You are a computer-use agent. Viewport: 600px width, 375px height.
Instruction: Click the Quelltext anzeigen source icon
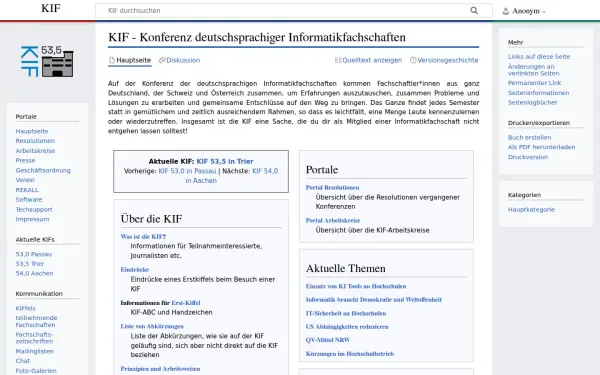(x=338, y=60)
